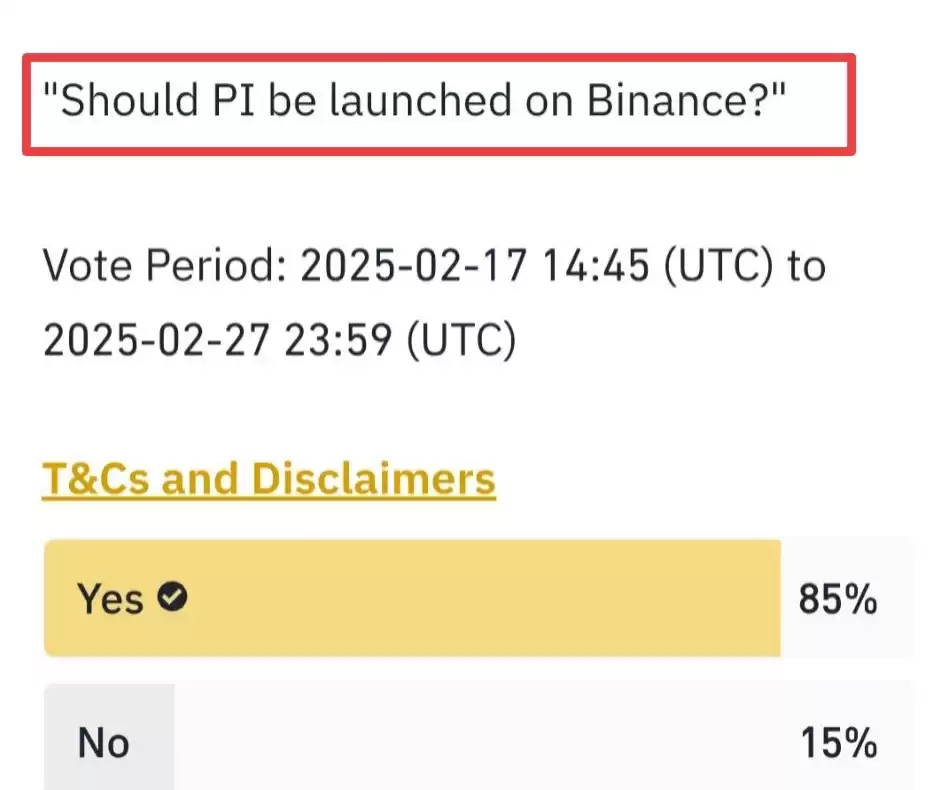Vote Yes on the PI launch poll

pyautogui.click(x=478, y=598)
